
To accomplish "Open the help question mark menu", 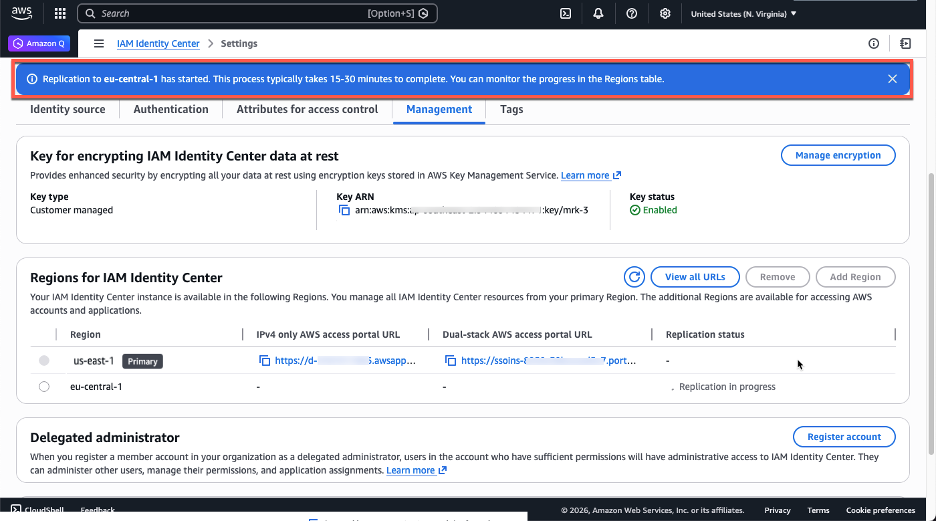I will pos(632,14).
